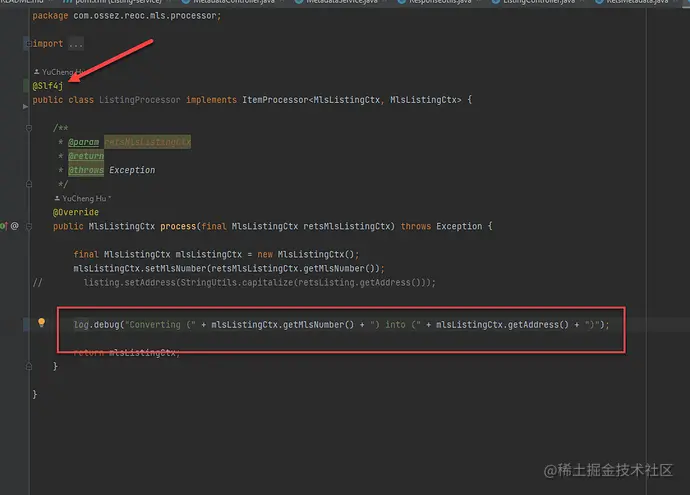
Task: Open the yellow lightbulb intention actions
Action: click(41, 323)
